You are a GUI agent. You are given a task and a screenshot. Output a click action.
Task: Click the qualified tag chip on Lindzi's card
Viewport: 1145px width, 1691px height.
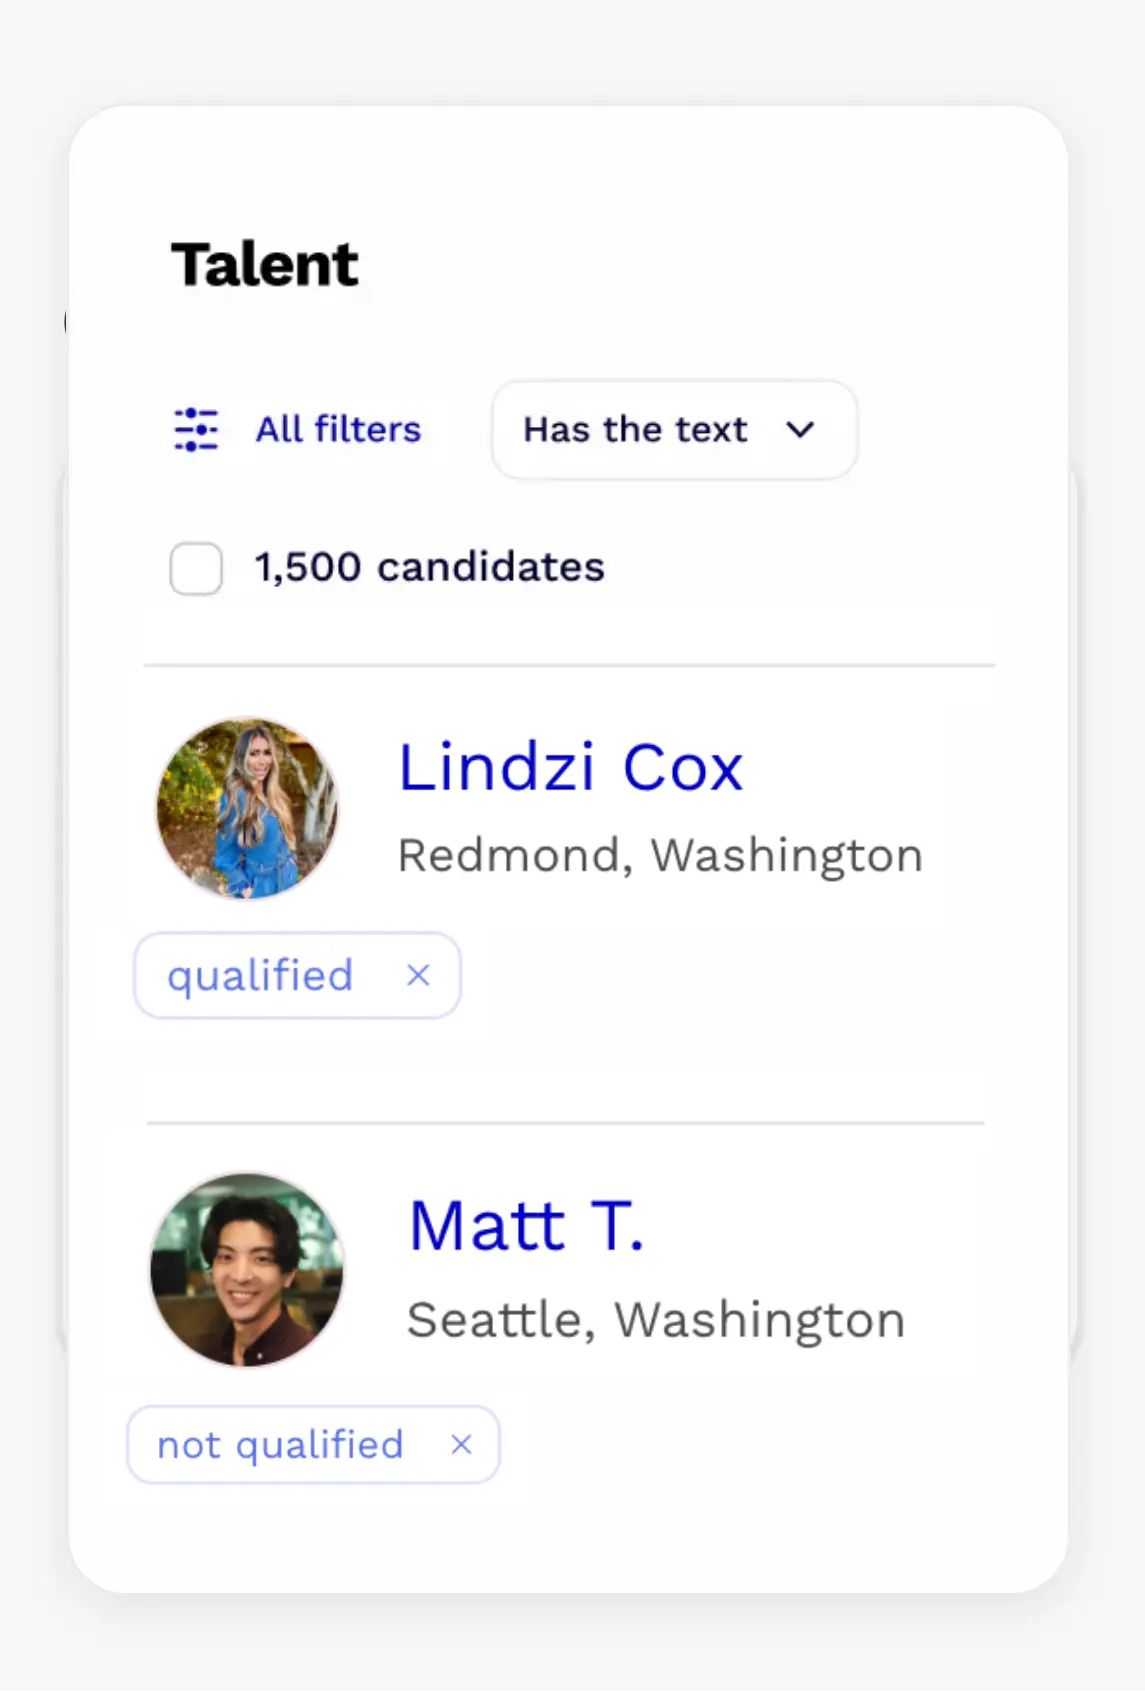click(262, 975)
